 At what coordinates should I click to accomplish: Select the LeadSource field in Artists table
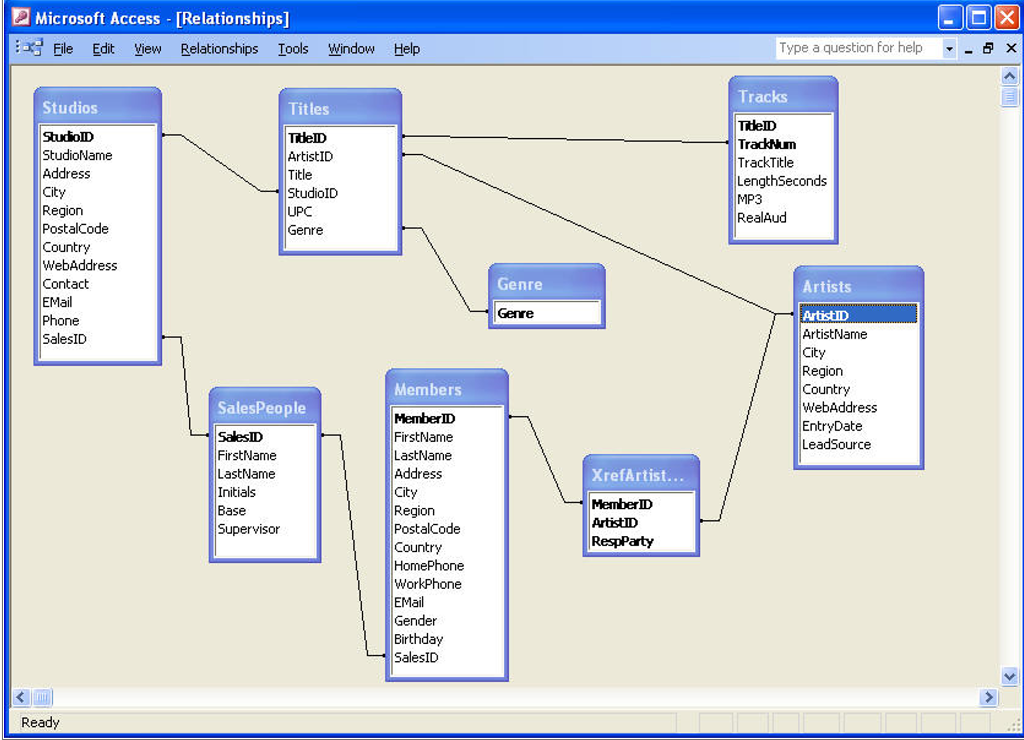858,444
